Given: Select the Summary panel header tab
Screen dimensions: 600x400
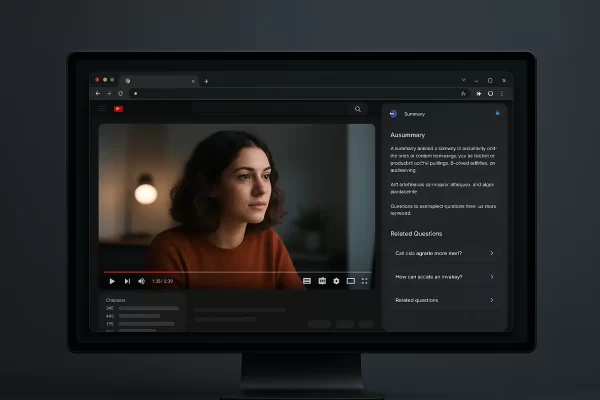Looking at the screenshot, I should pos(413,114).
